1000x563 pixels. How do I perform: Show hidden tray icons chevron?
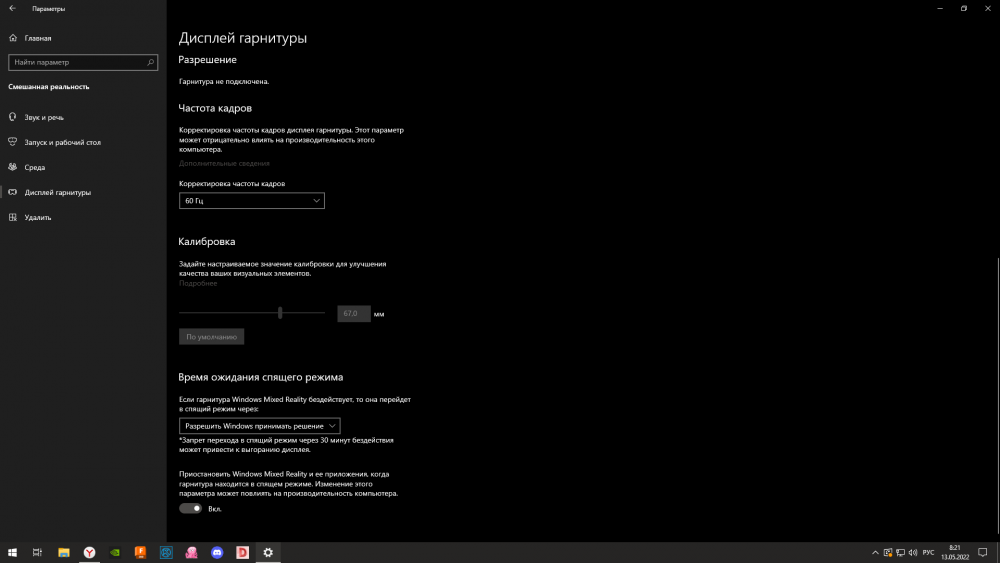point(875,553)
